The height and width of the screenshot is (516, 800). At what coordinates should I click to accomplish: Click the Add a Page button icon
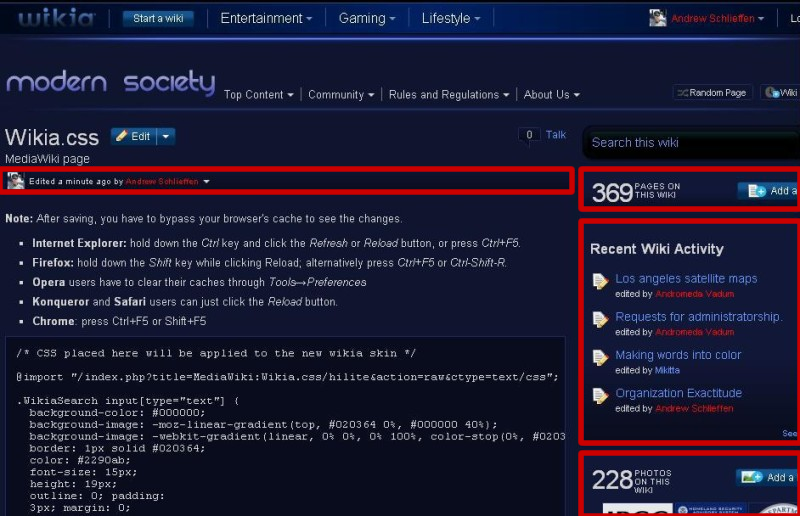pyautogui.click(x=756, y=191)
